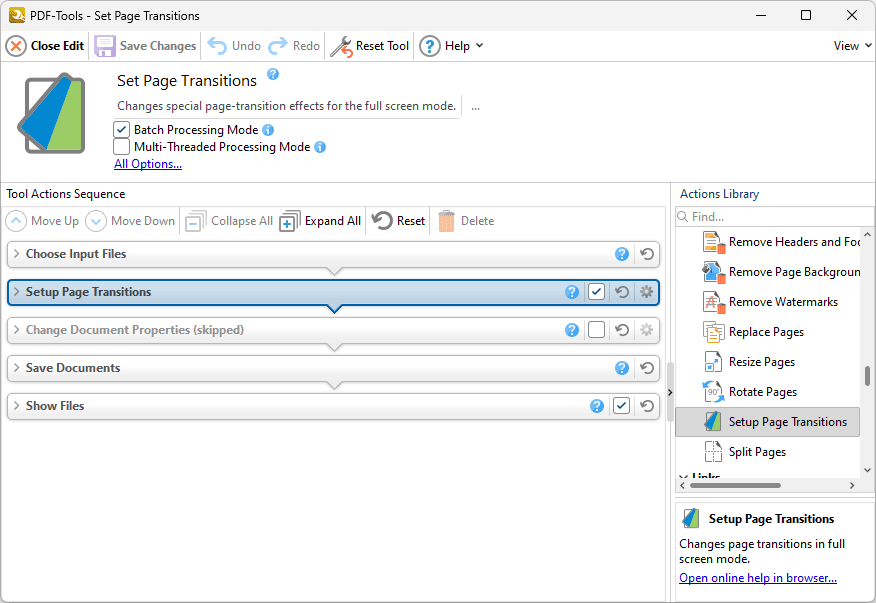The image size is (876, 603).
Task: Open the Help dropdown arrow
Action: point(479,46)
